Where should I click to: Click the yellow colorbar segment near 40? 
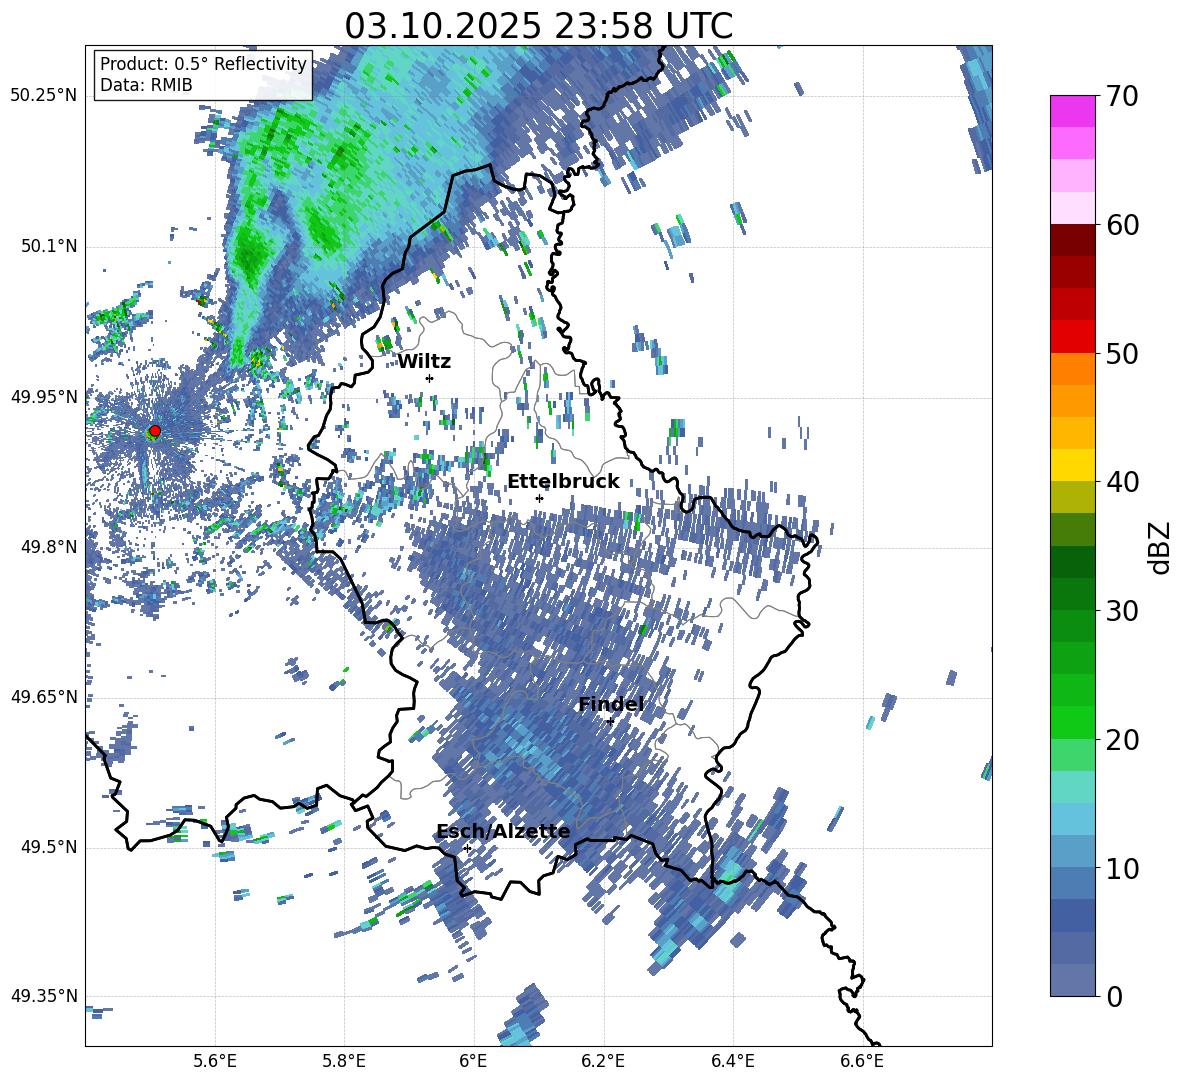pos(1072,465)
